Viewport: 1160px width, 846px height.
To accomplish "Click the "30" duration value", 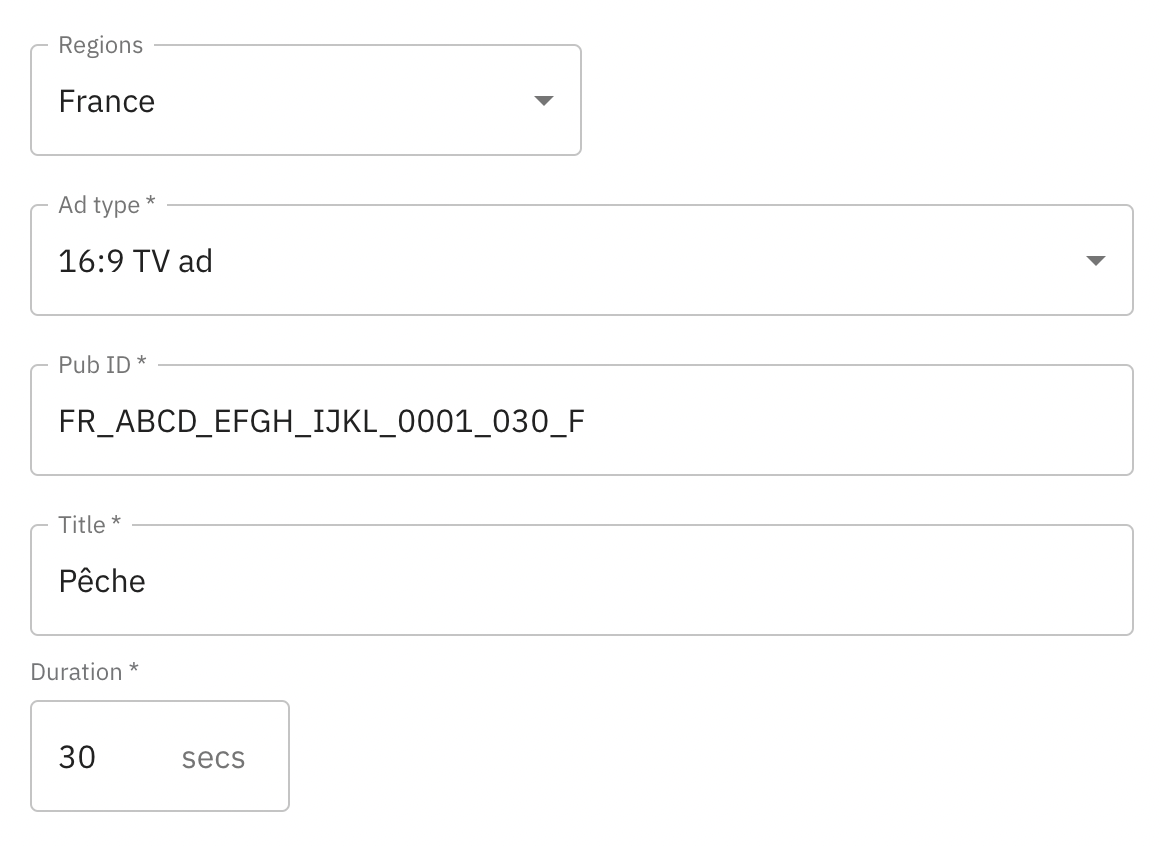I will pyautogui.click(x=77, y=757).
